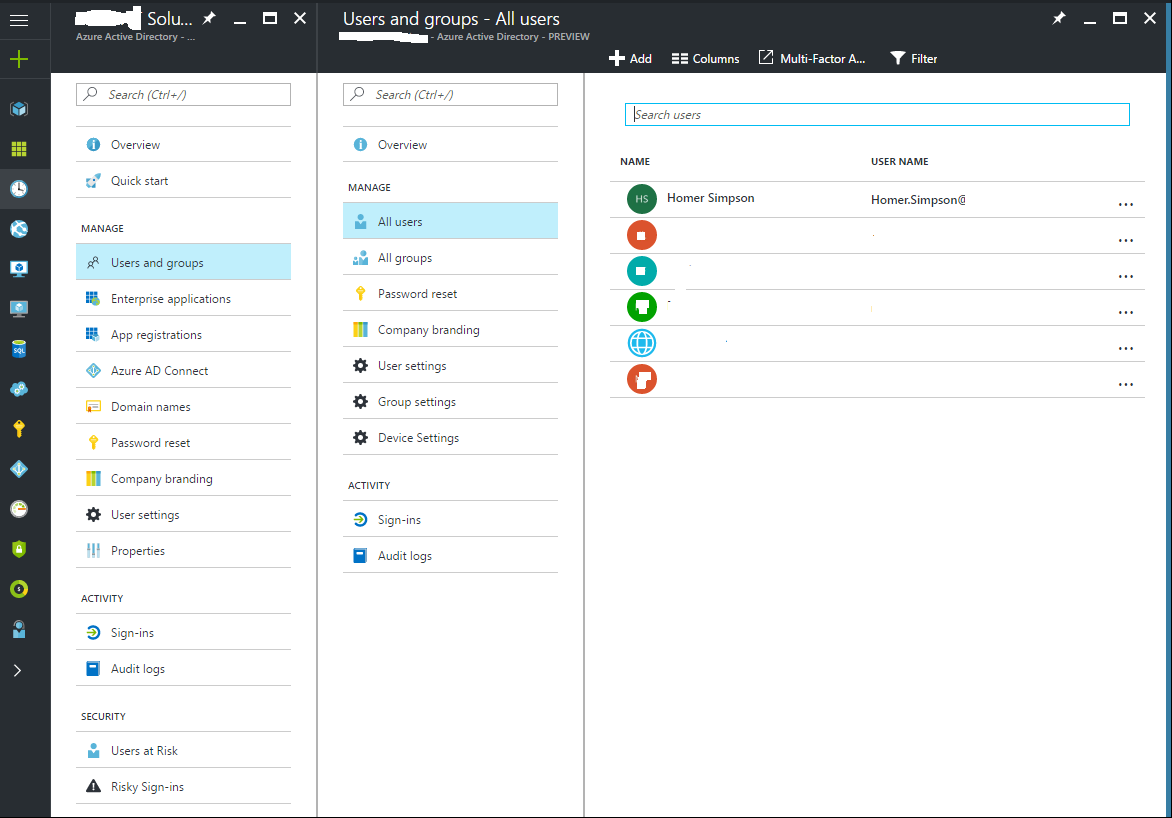
Task: Open the SQL databases sidebar icon
Action: [19, 348]
